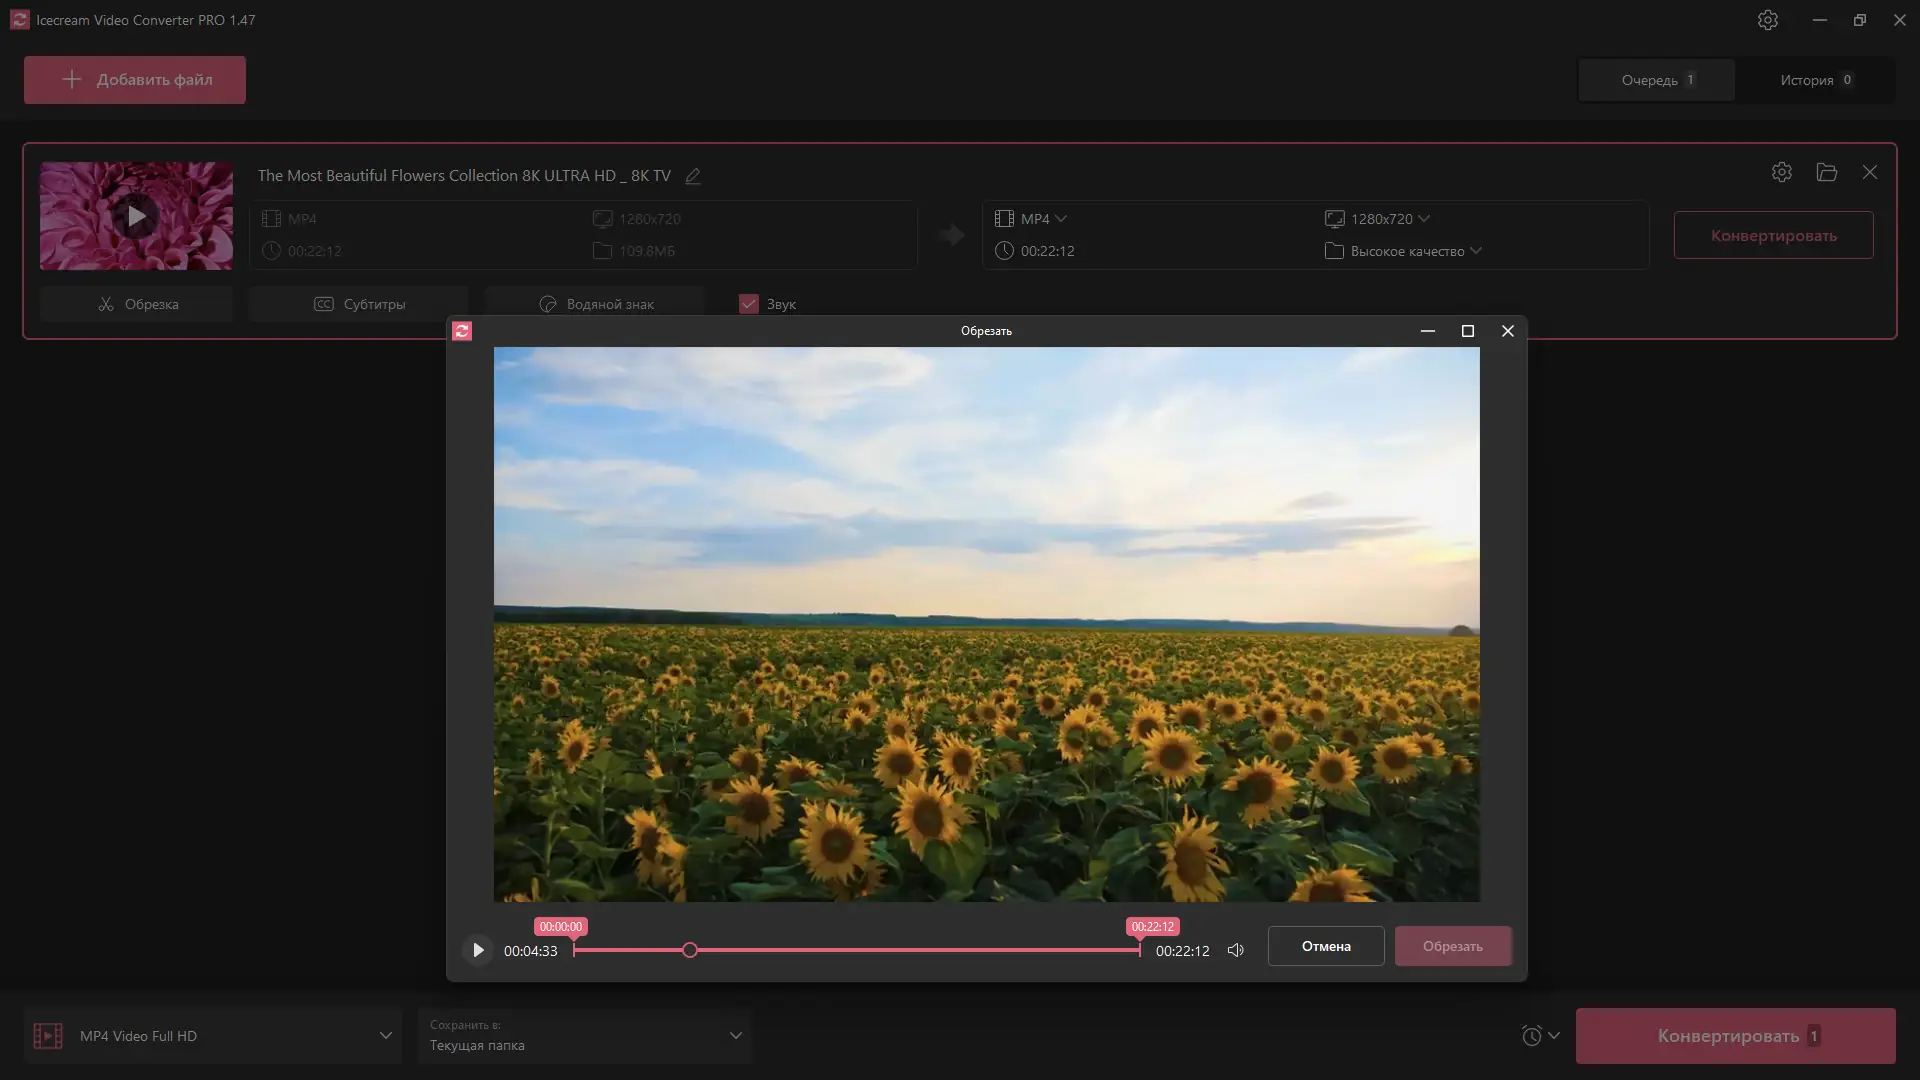
Task: Click the Отмена button
Action: (x=1325, y=946)
